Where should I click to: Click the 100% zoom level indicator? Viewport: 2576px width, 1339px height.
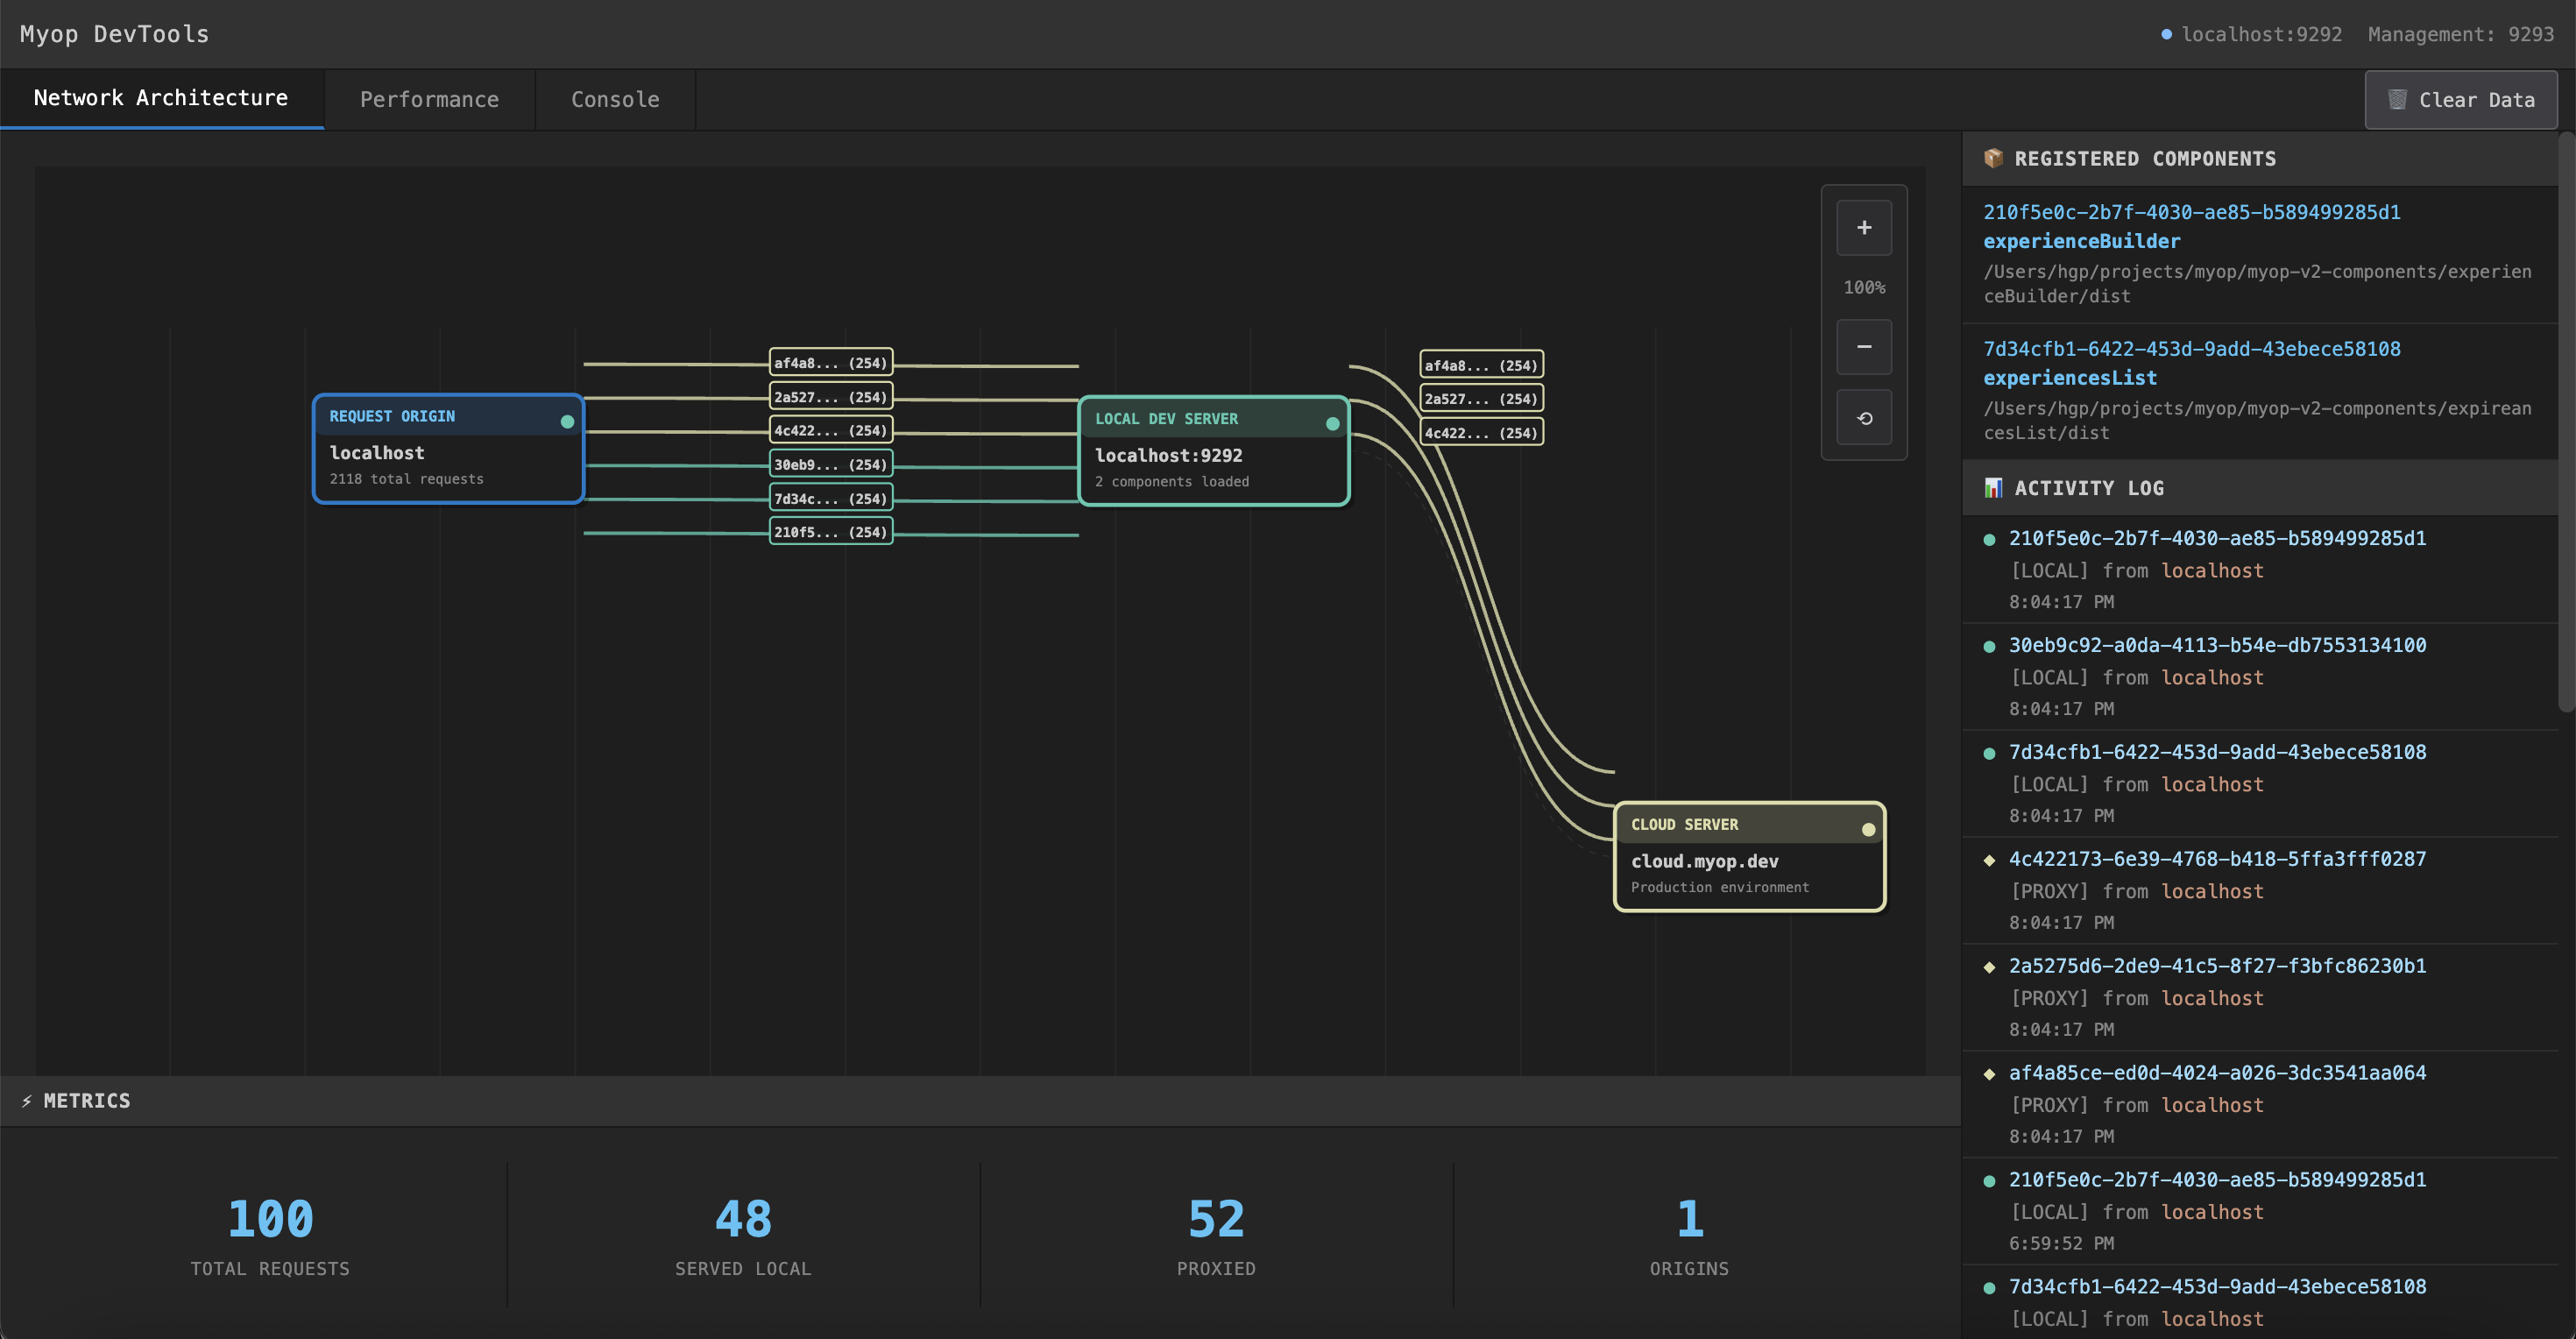click(1864, 287)
